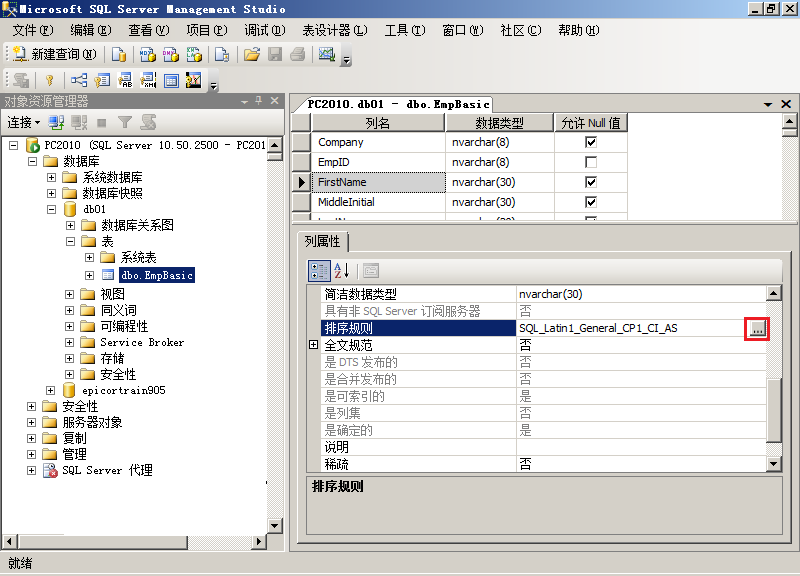Screen dimensions: 800x576
Task: Click the Set Primary Key icon
Action: coord(49,80)
